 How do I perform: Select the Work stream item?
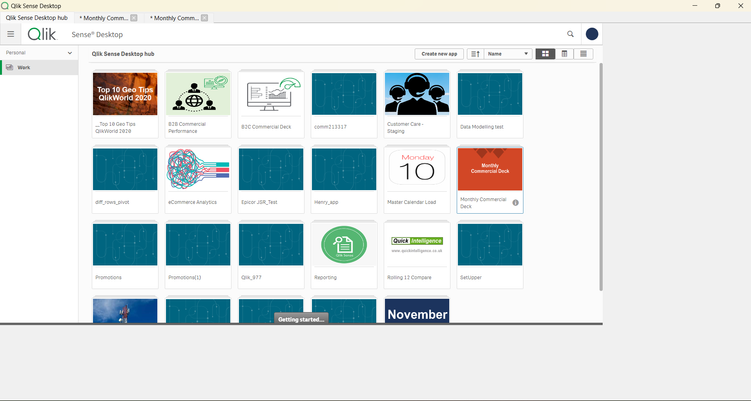39,68
